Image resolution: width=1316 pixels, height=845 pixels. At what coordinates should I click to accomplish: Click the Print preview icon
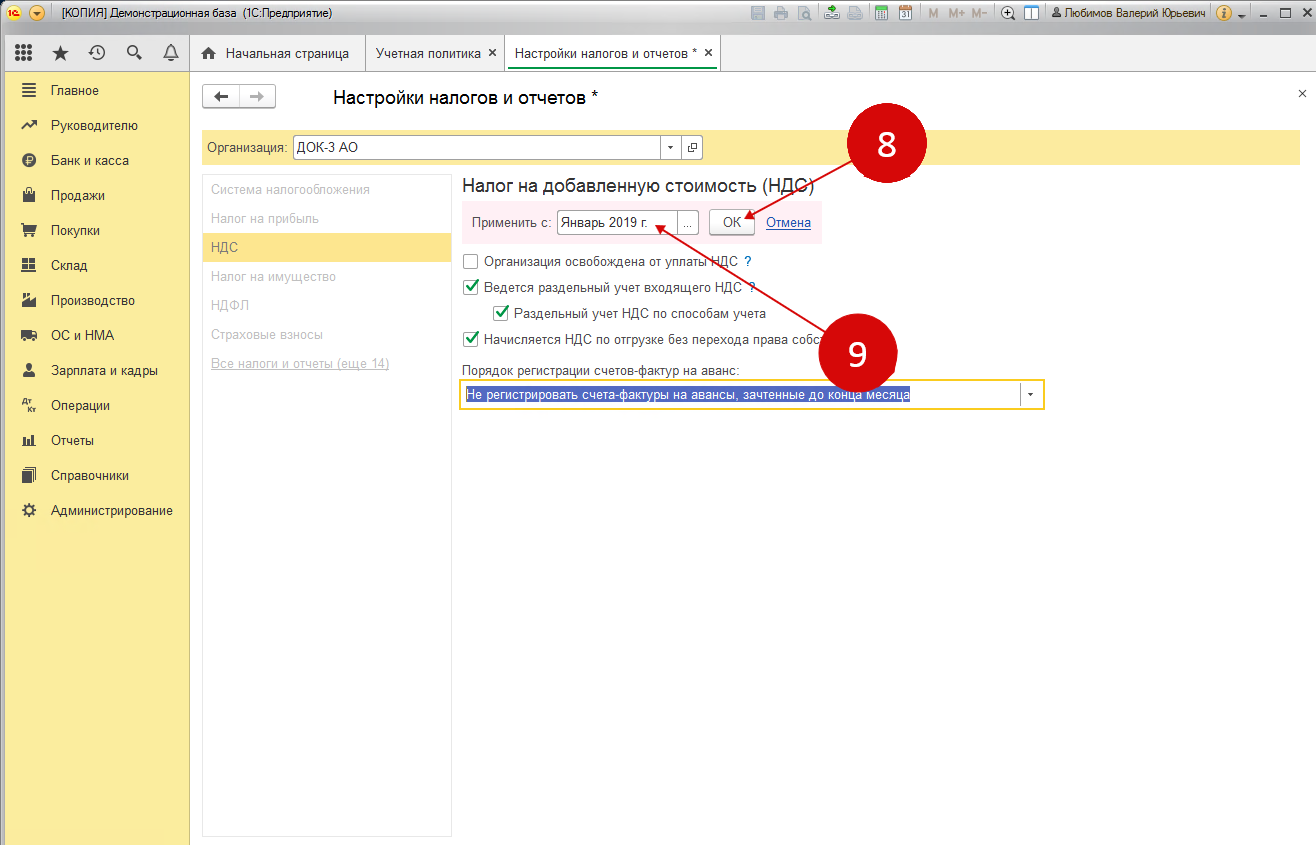804,13
